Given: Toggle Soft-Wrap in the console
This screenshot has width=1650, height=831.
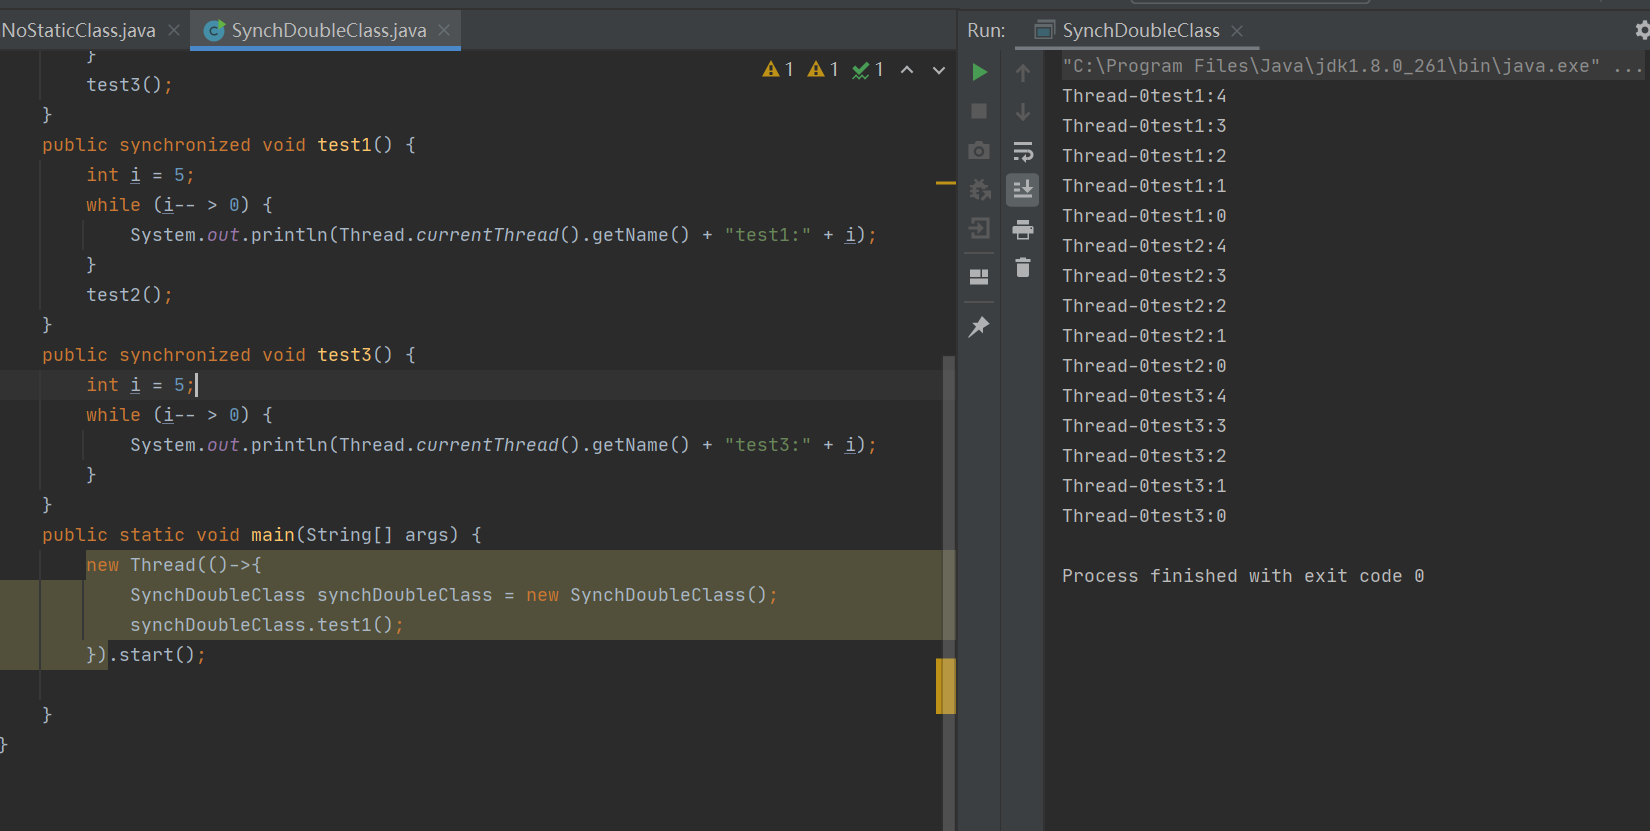Looking at the screenshot, I should [1023, 151].
